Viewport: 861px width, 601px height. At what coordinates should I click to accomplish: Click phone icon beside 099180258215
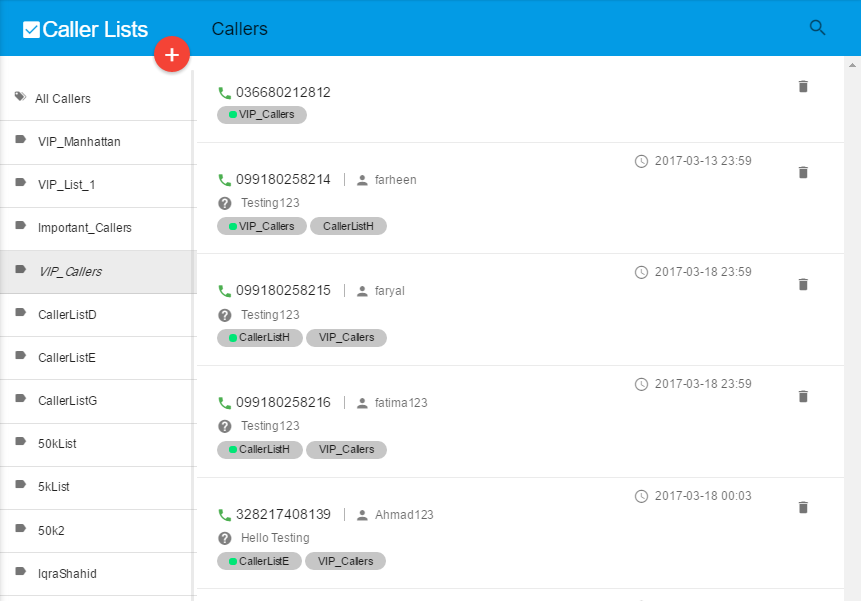[225, 291]
